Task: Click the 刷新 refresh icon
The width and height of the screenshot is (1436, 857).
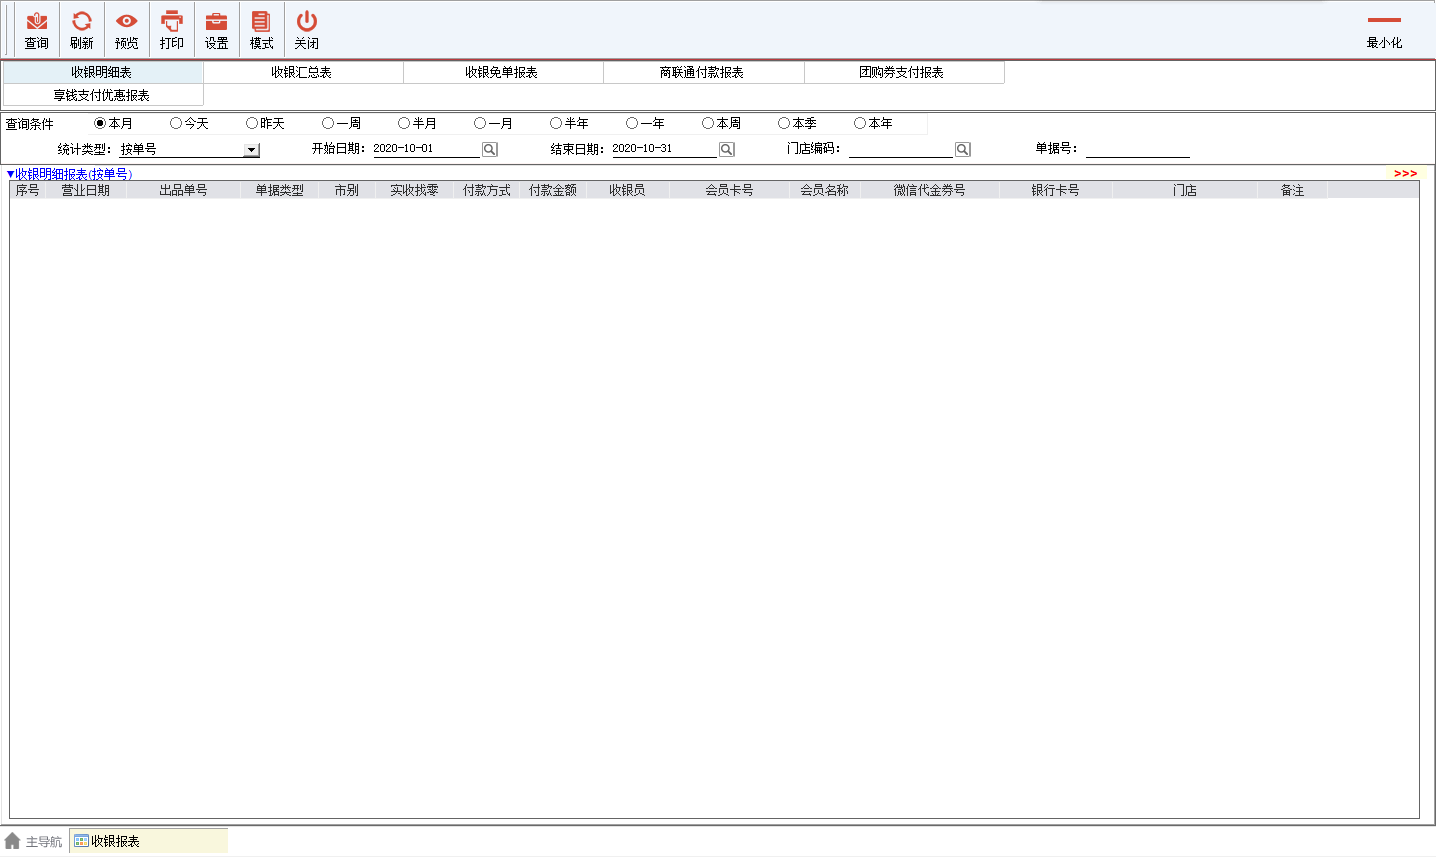Action: 82,21
